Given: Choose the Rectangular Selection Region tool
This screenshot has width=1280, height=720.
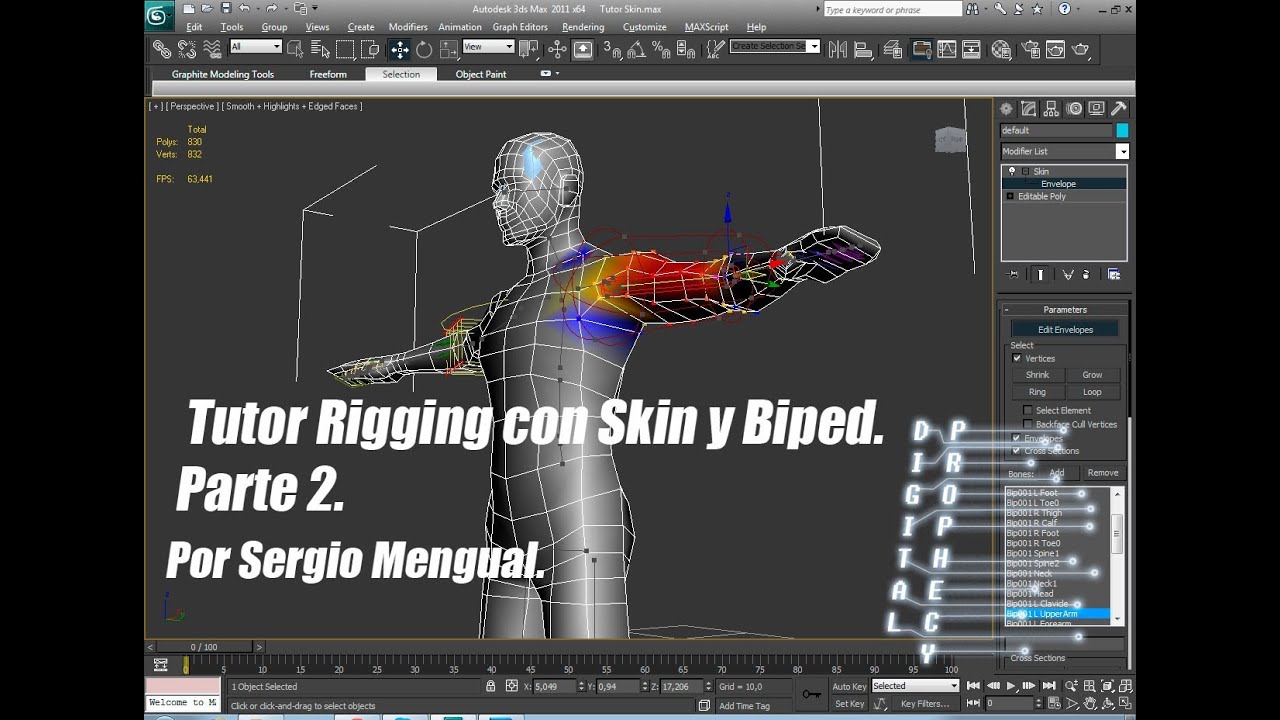Looking at the screenshot, I should click(345, 49).
